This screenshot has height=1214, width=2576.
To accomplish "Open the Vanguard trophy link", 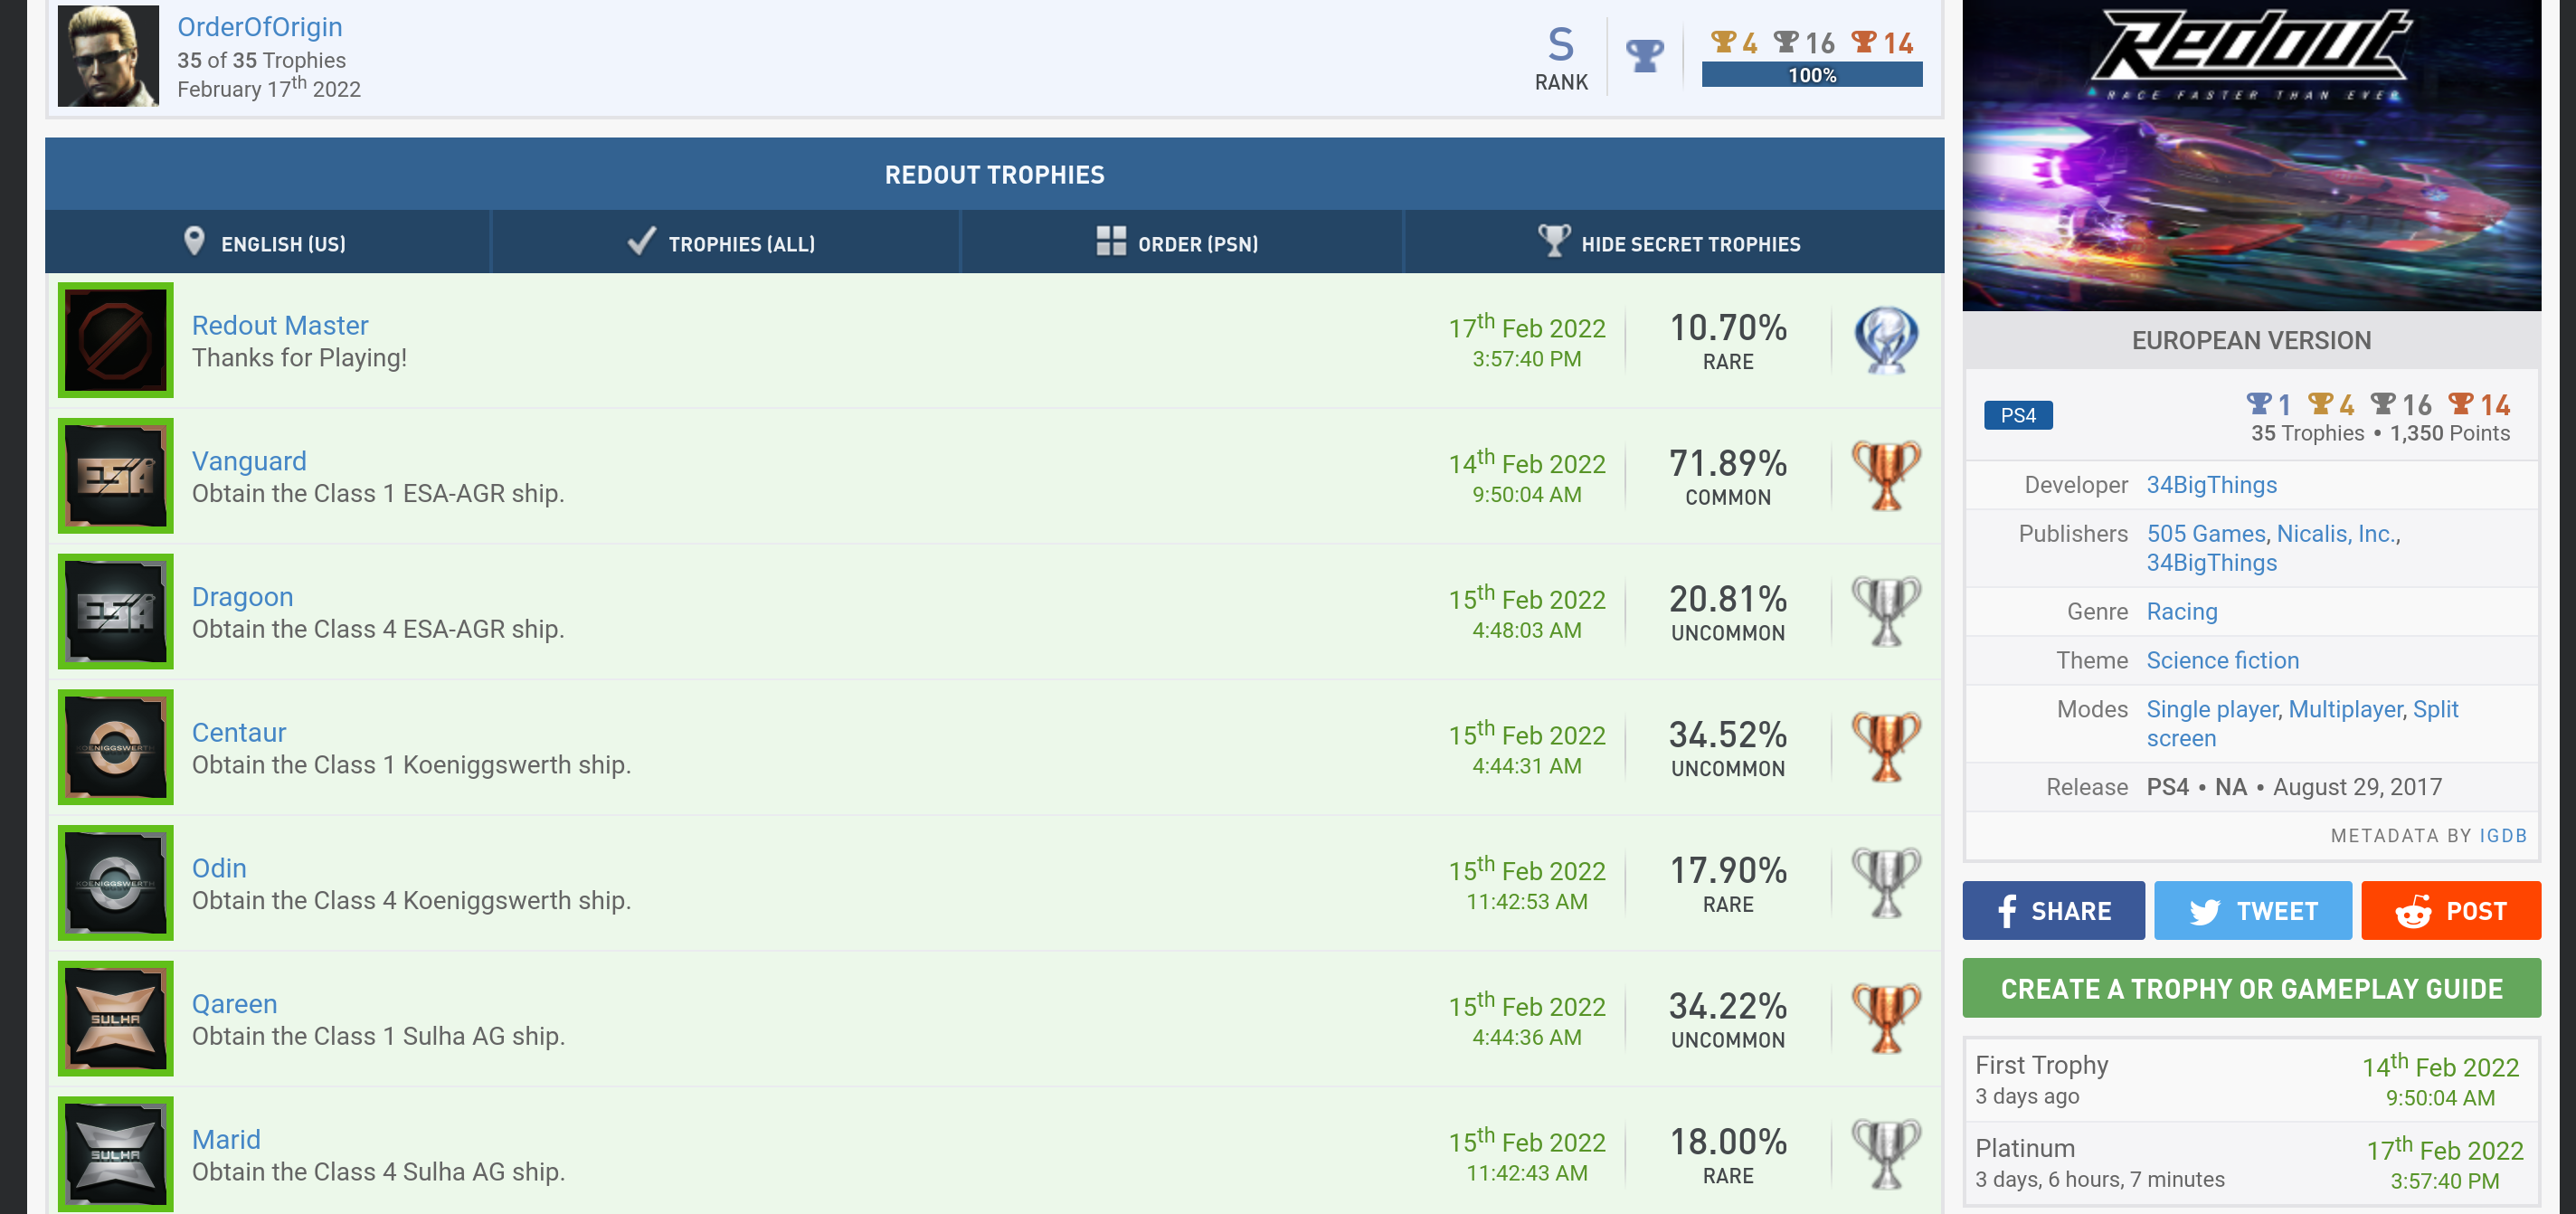I will click(x=249, y=461).
